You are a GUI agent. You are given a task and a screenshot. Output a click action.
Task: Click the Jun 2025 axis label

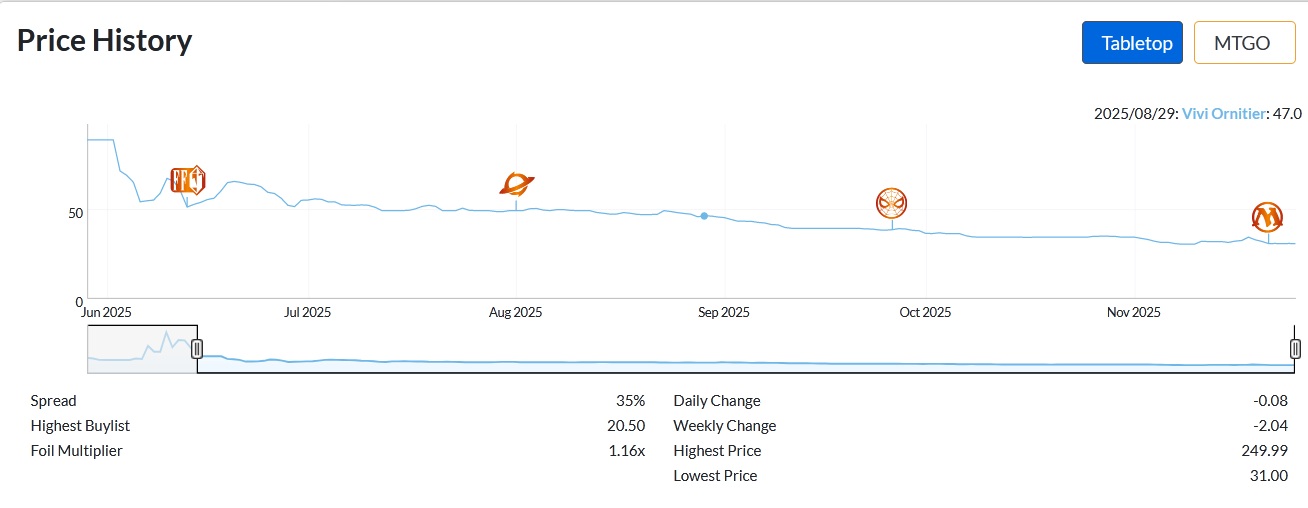[x=106, y=313]
